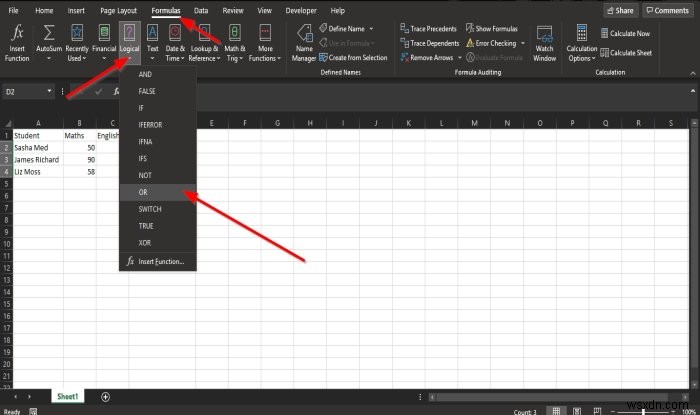This screenshot has width=700, height=415.
Task: Click the Select All corner triangle
Action: (7, 123)
